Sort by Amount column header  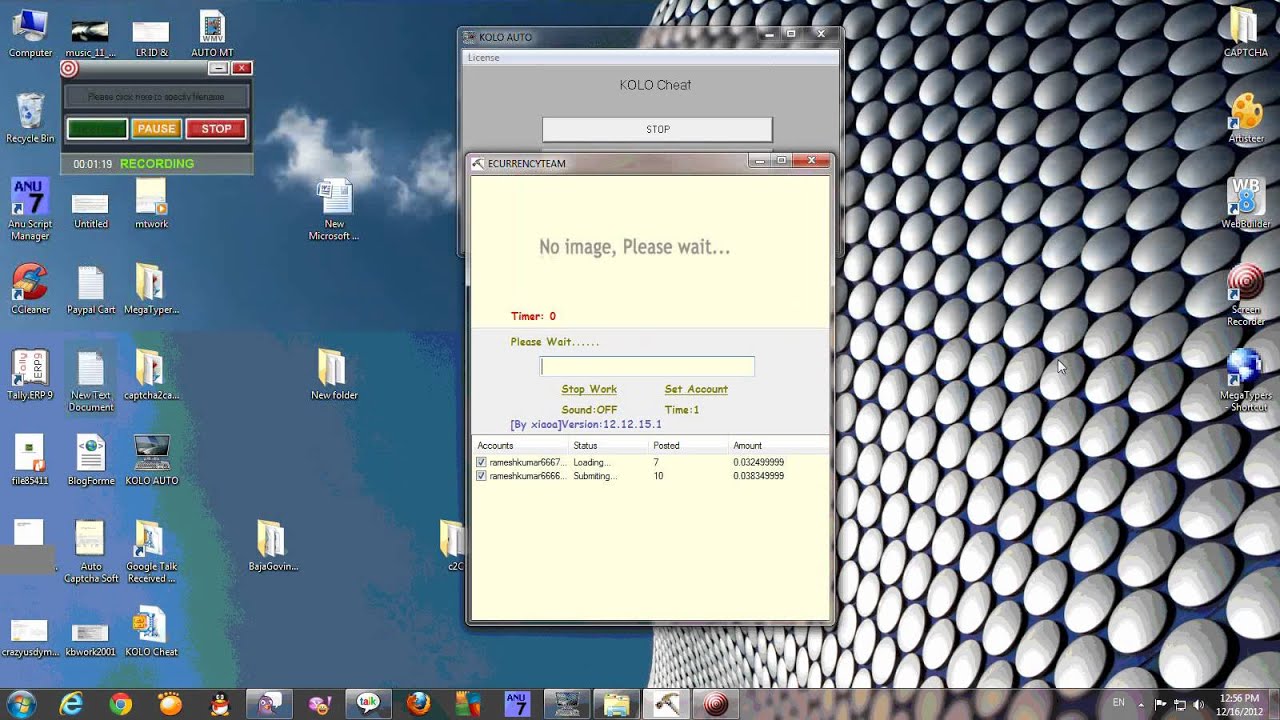tap(778, 445)
